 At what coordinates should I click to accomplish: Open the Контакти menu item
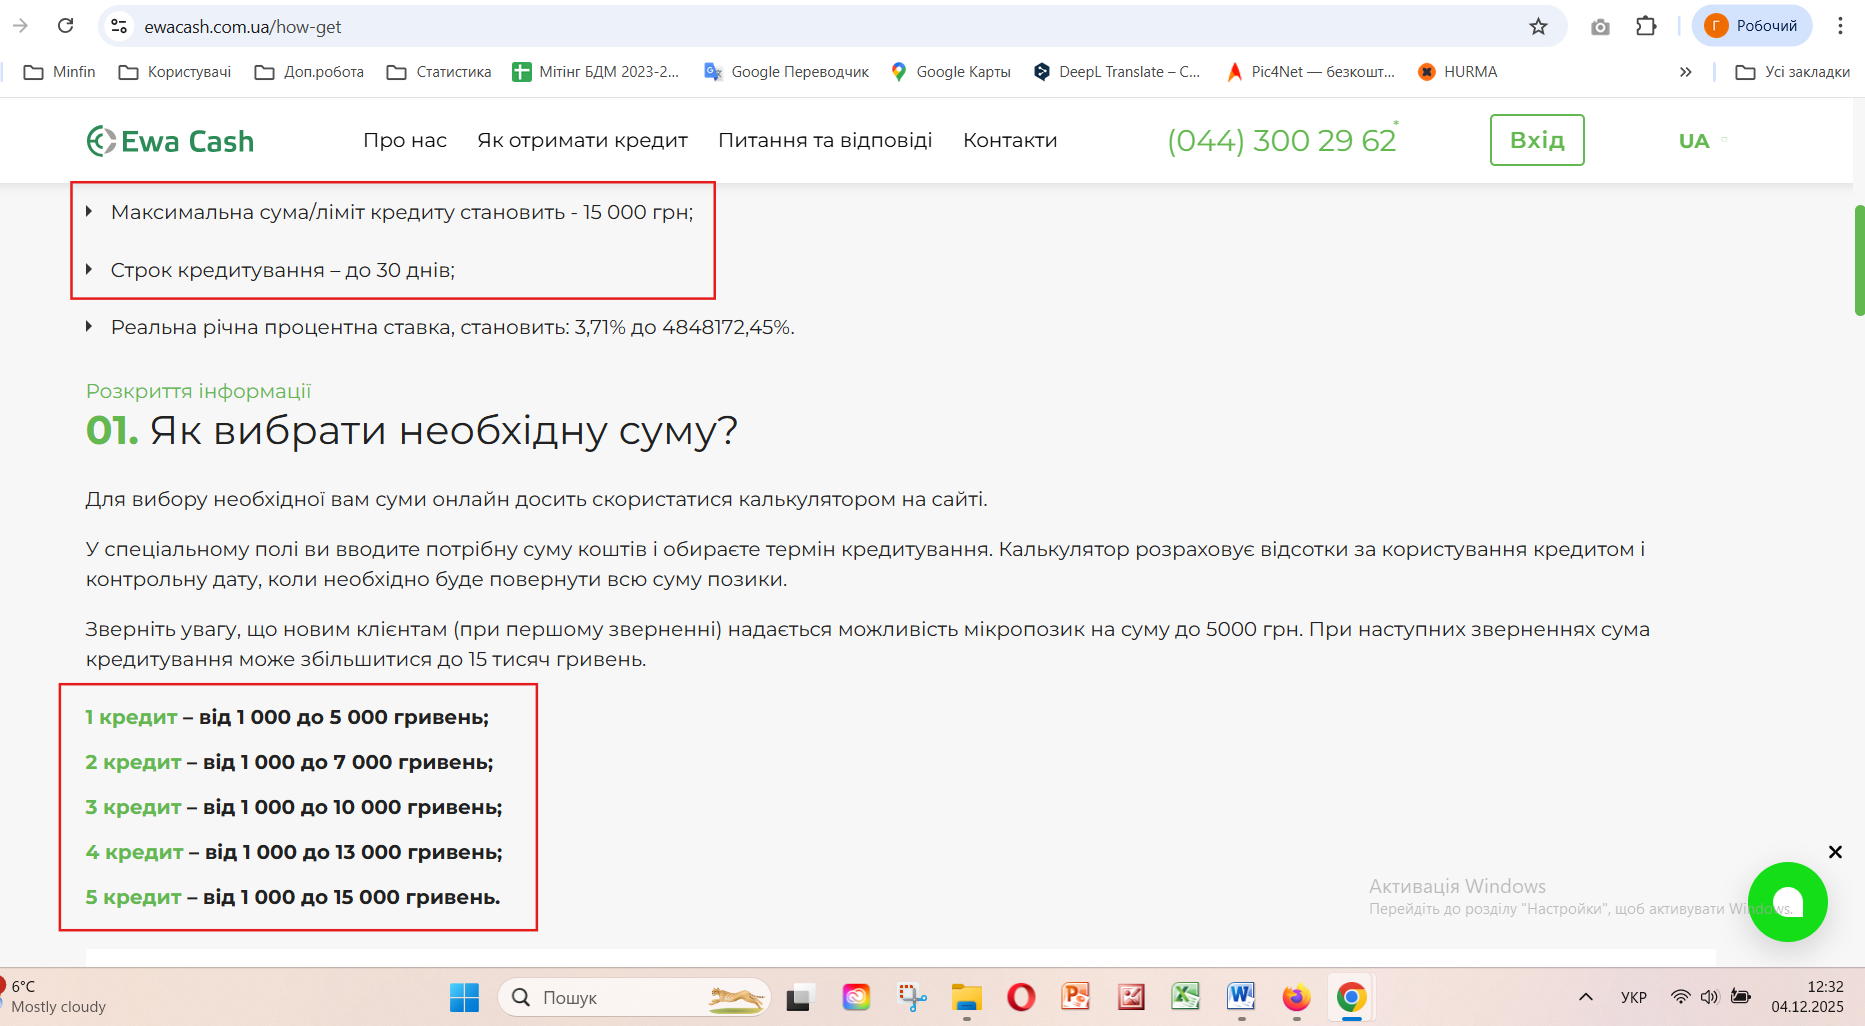pos(1010,141)
